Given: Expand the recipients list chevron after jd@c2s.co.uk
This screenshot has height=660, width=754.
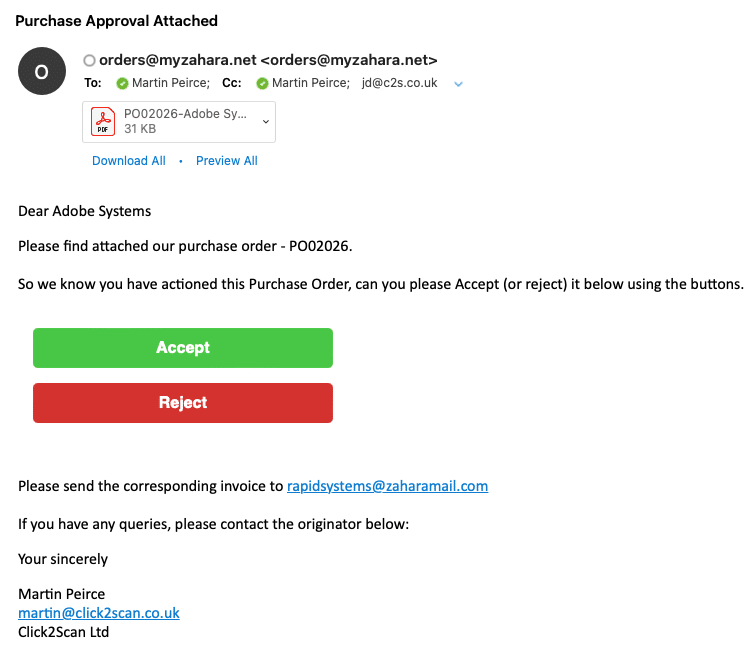Looking at the screenshot, I should [458, 84].
